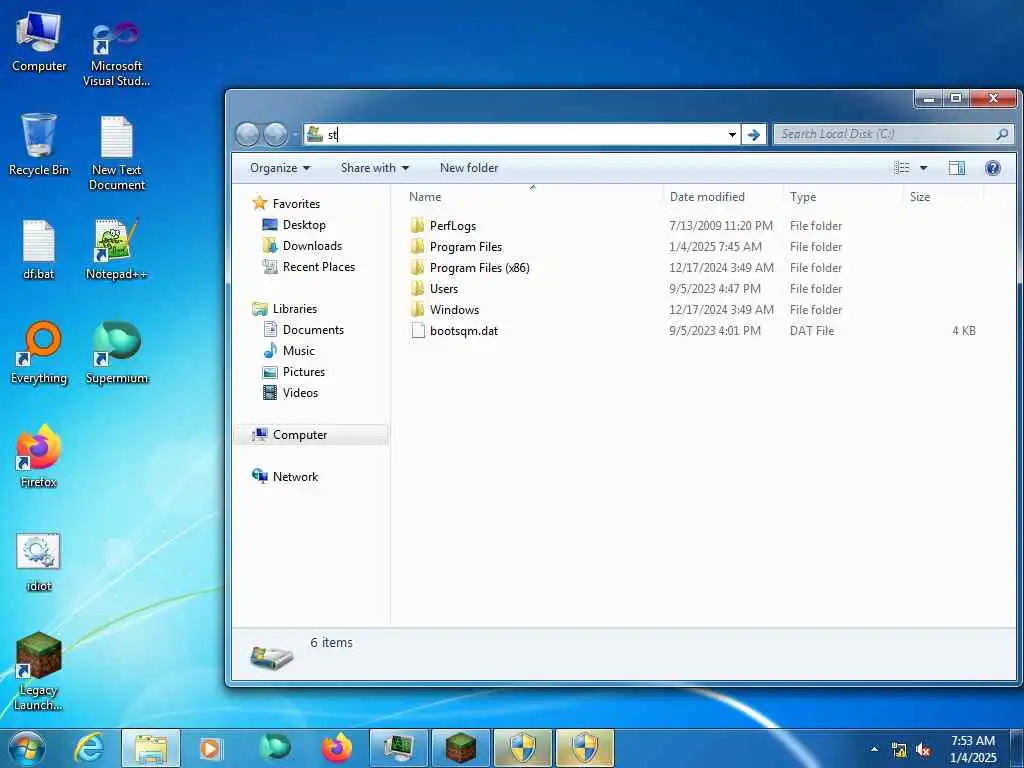Screen dimensions: 1024x768
Task: Click first shield taskbar button
Action: [x=523, y=748]
